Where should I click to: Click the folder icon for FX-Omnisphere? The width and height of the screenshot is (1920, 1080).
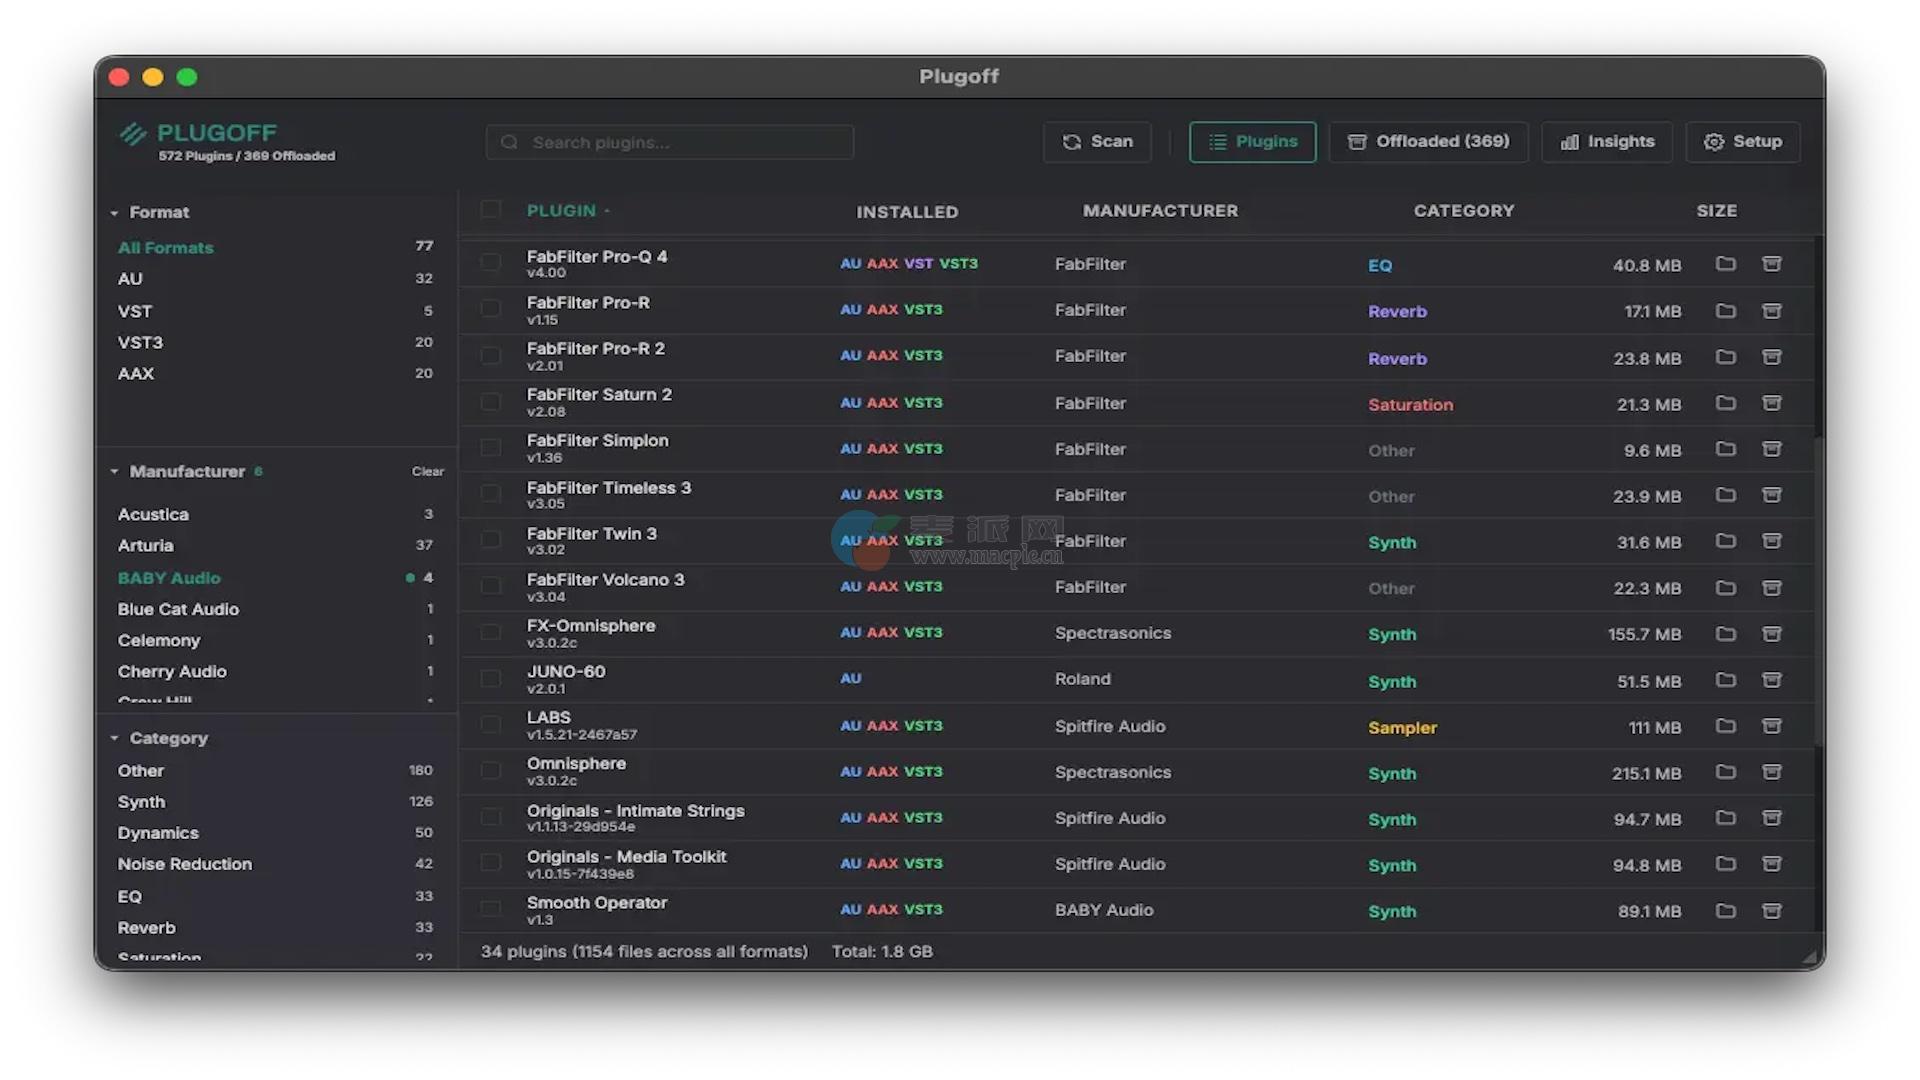tap(1725, 634)
